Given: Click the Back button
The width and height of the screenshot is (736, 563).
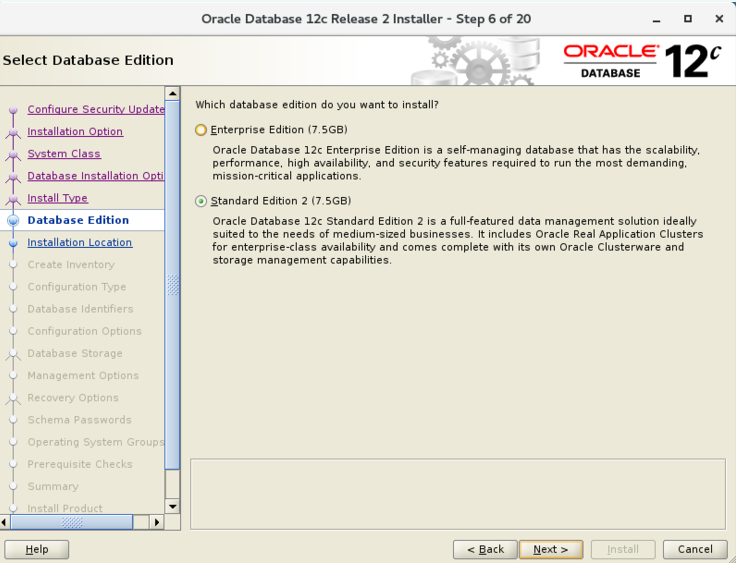Looking at the screenshot, I should click(x=485, y=549).
